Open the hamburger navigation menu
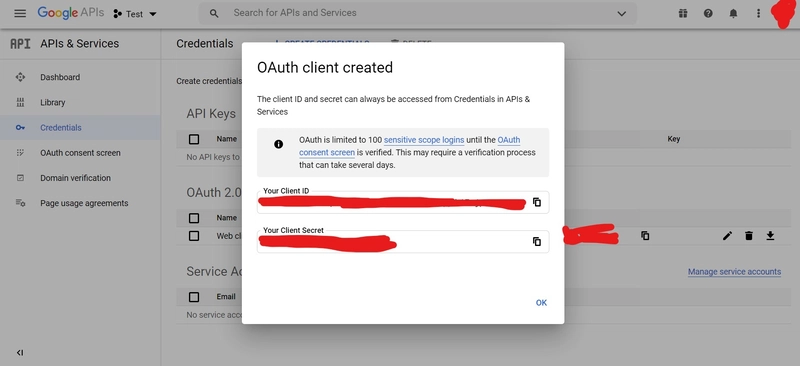800x366 pixels. [20, 14]
